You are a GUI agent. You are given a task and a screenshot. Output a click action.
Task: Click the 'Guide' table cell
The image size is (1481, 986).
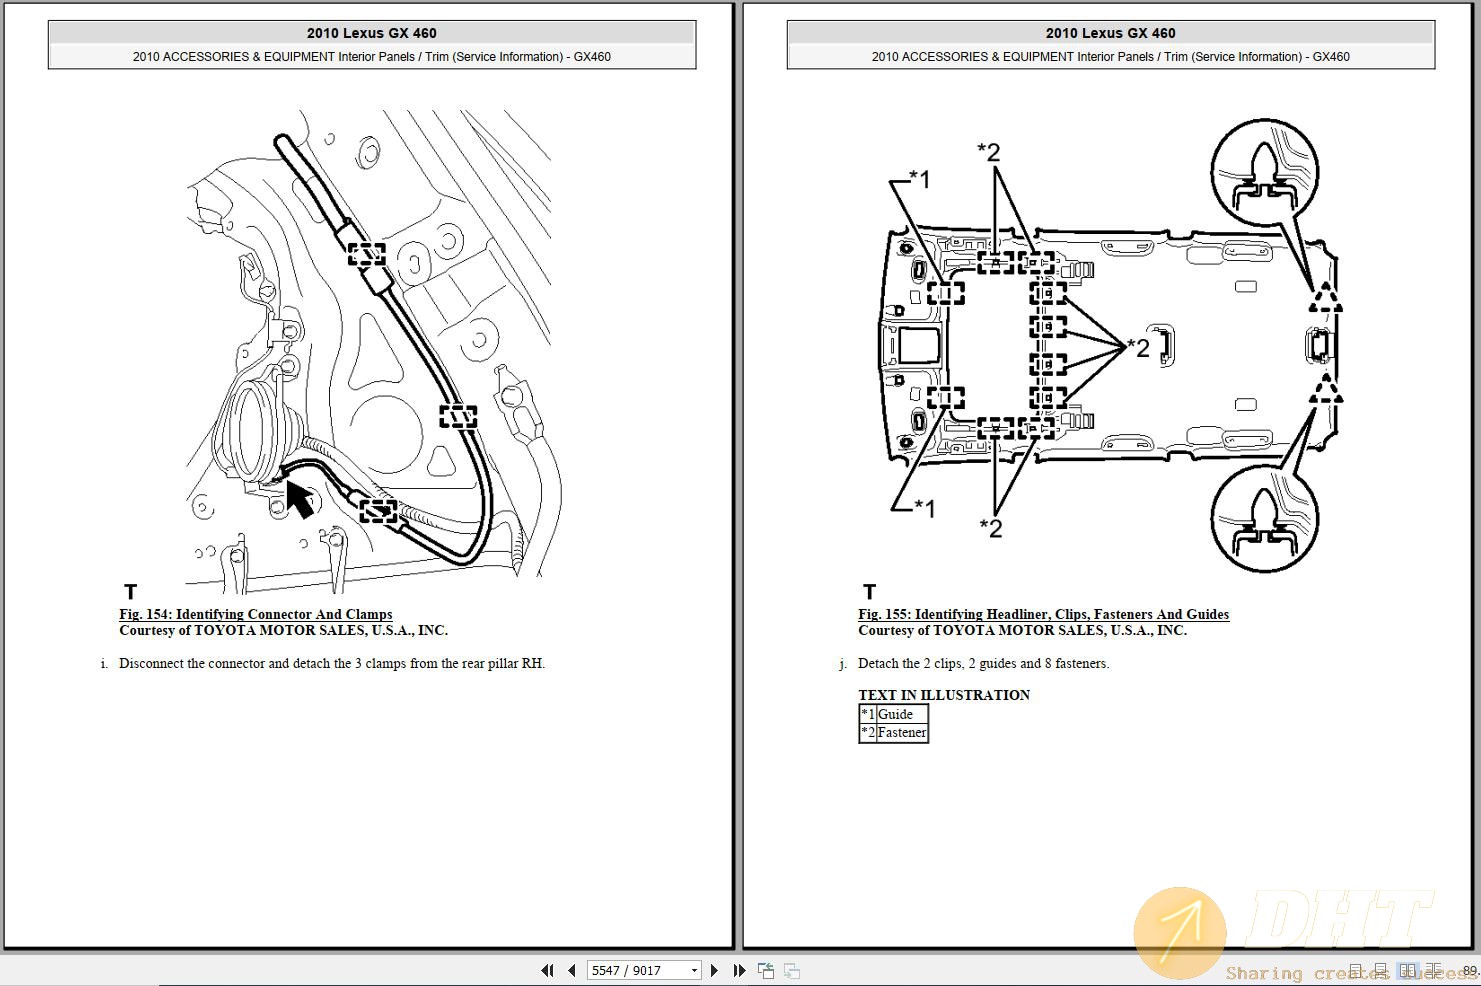pyautogui.click(x=902, y=714)
